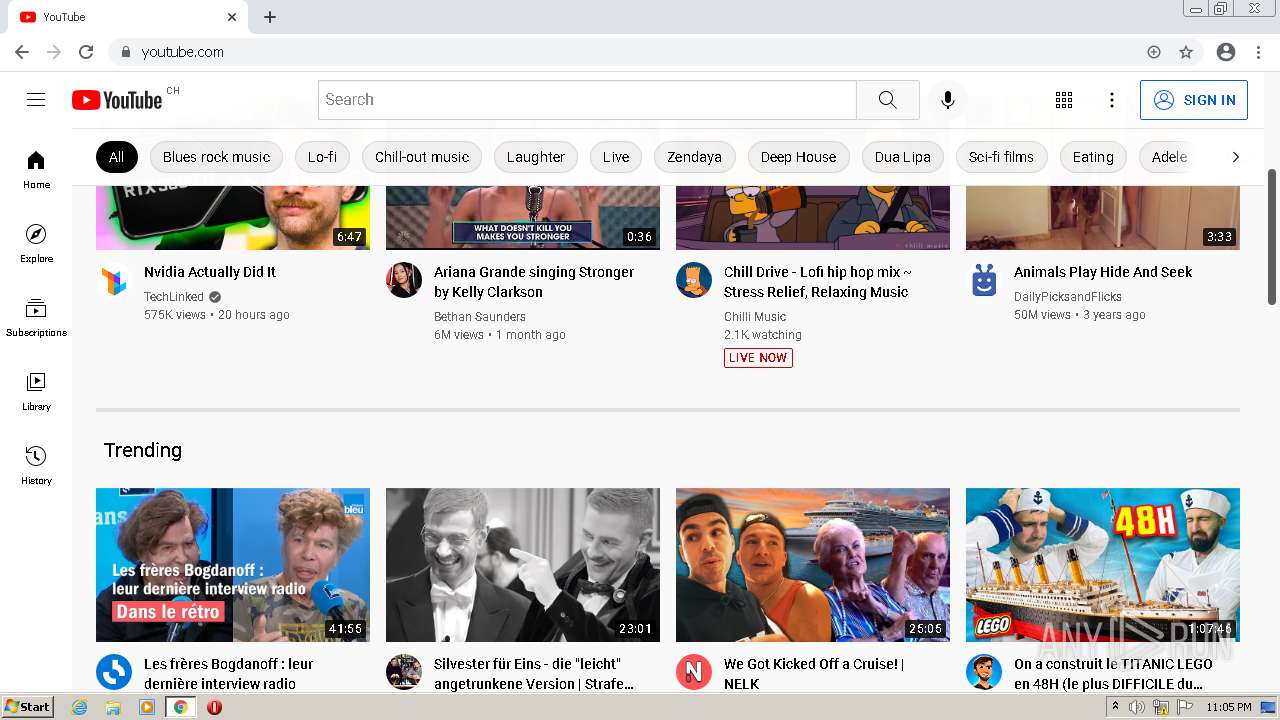This screenshot has width=1280, height=720.
Task: Select the Deep House chip
Action: [798, 157]
